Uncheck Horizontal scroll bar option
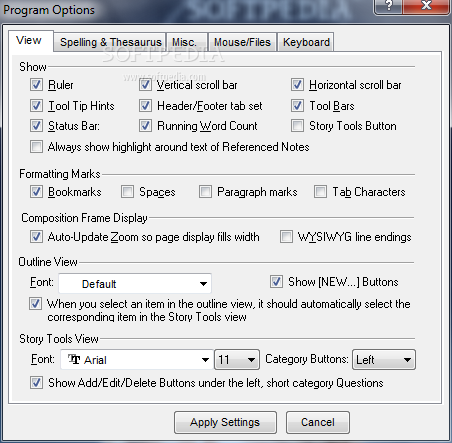This screenshot has width=452, height=443. [x=297, y=85]
